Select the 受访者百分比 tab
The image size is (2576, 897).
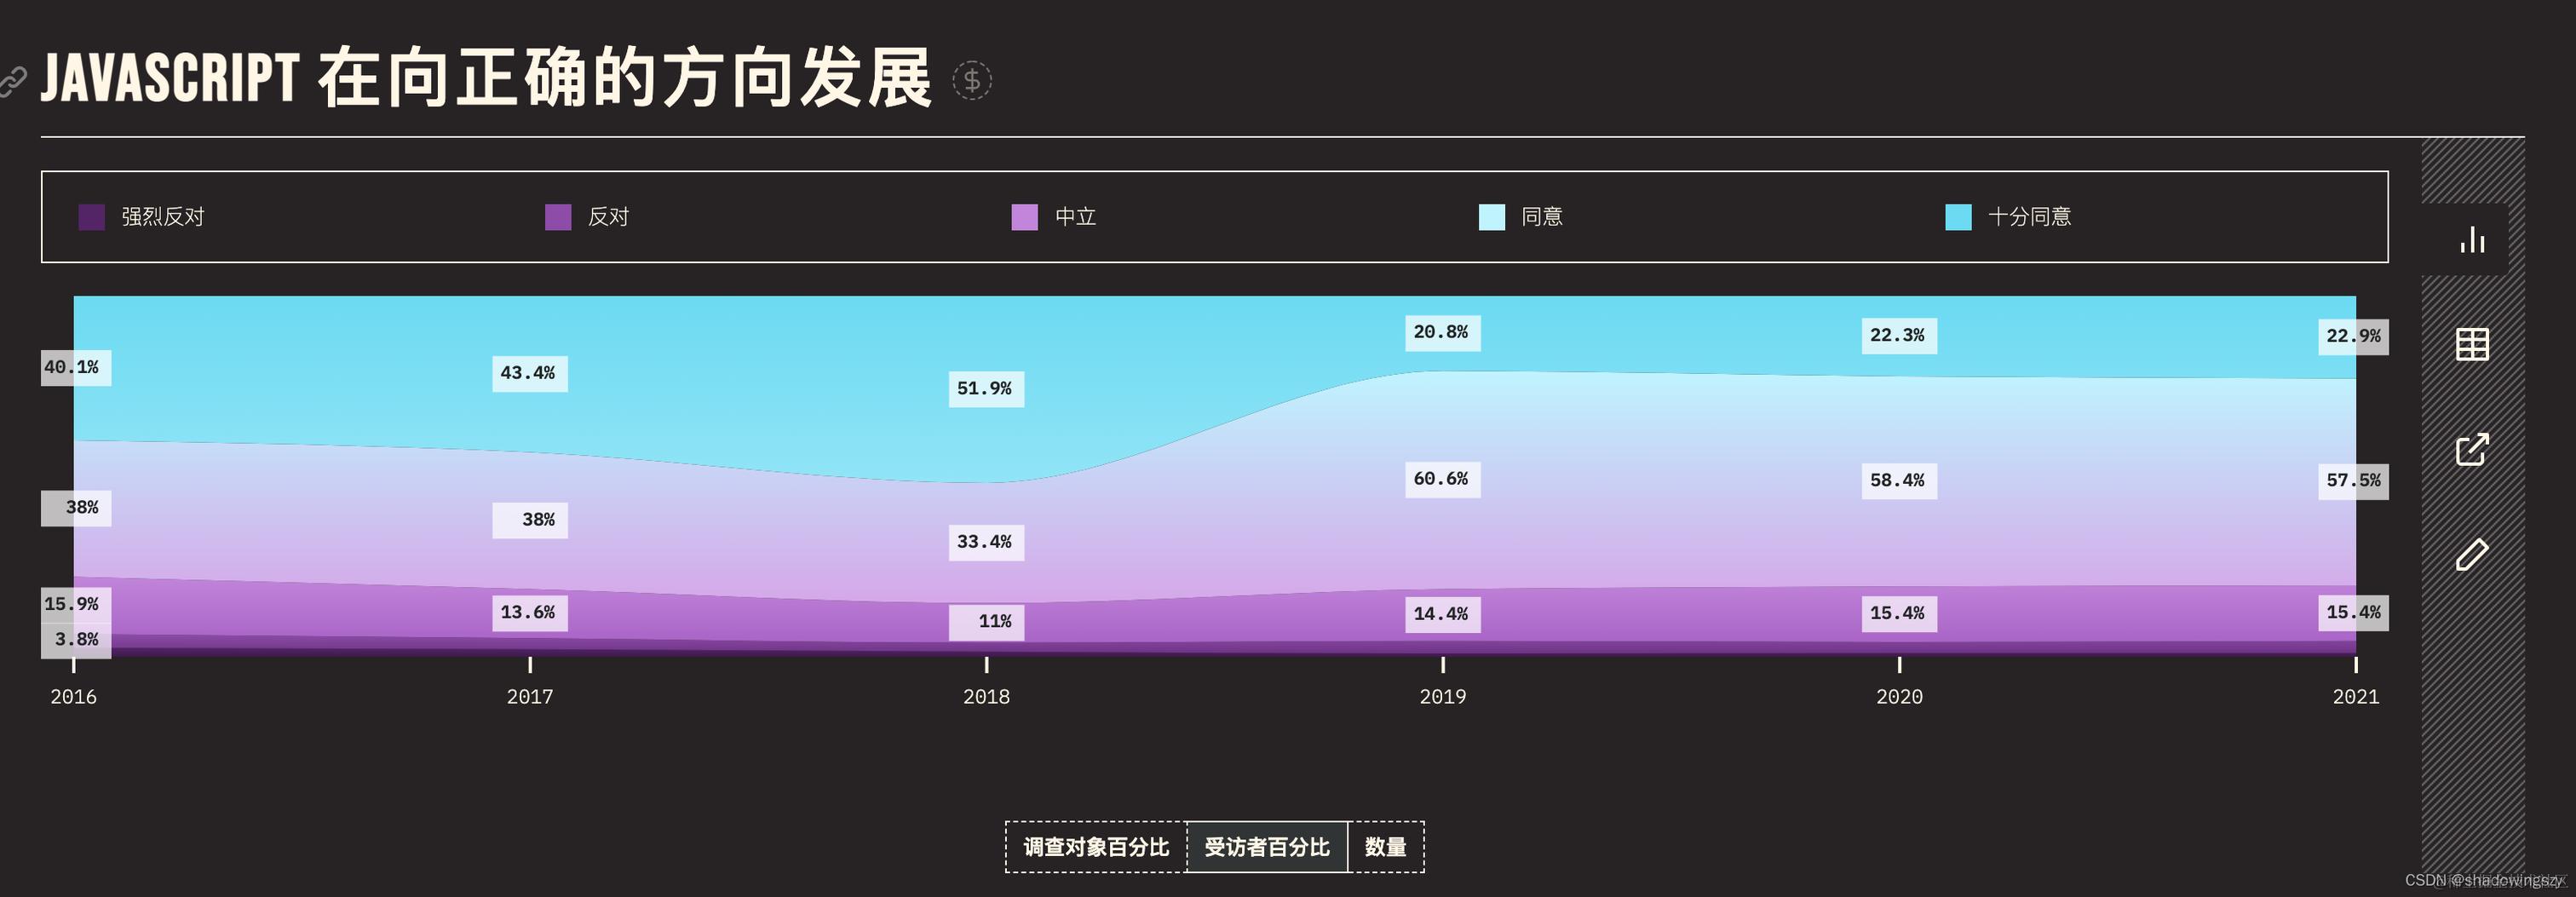click(1267, 845)
